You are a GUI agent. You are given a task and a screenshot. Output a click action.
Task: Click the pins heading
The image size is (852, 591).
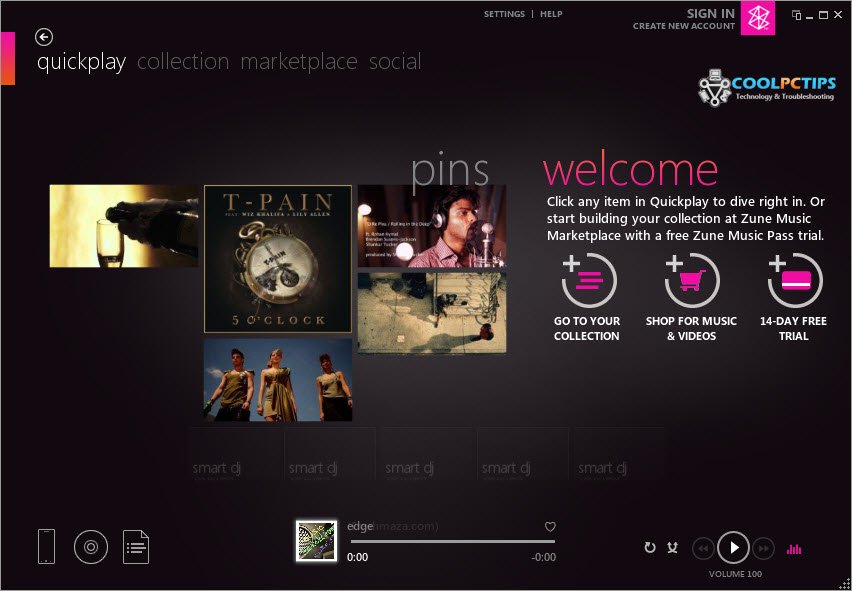450,172
